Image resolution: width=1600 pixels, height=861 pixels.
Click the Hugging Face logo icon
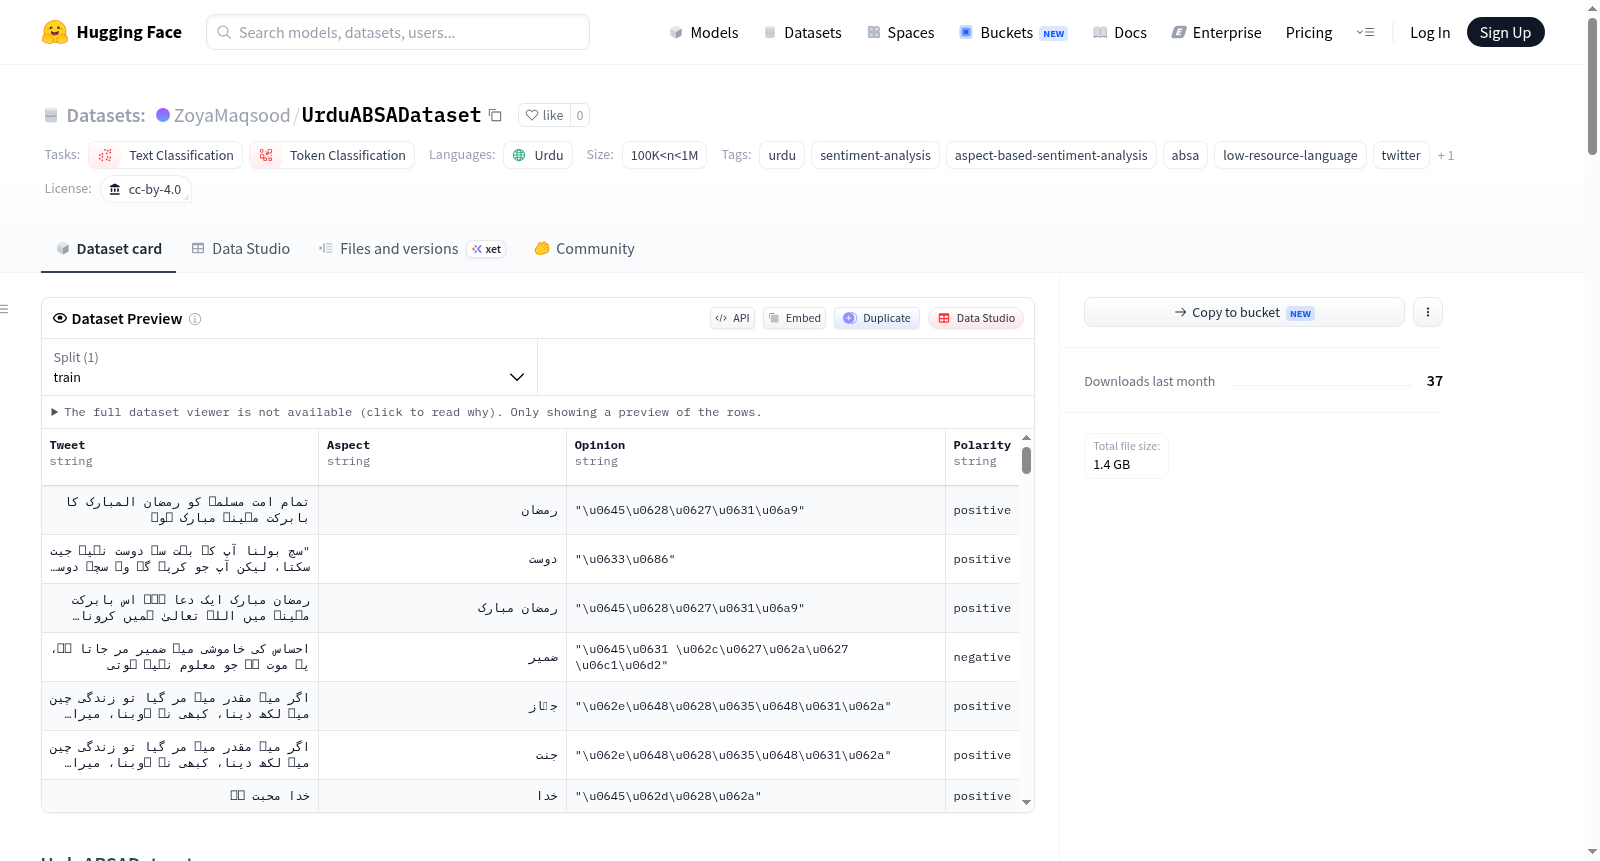55,32
